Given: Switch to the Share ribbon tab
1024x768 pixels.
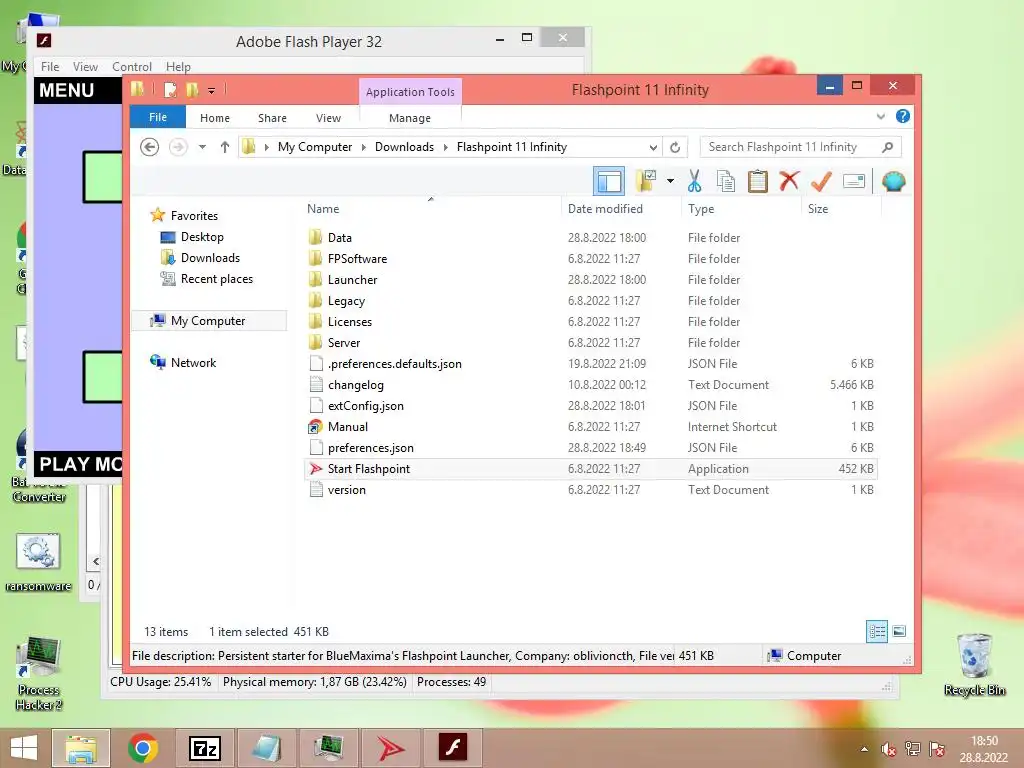Looking at the screenshot, I should click(272, 118).
